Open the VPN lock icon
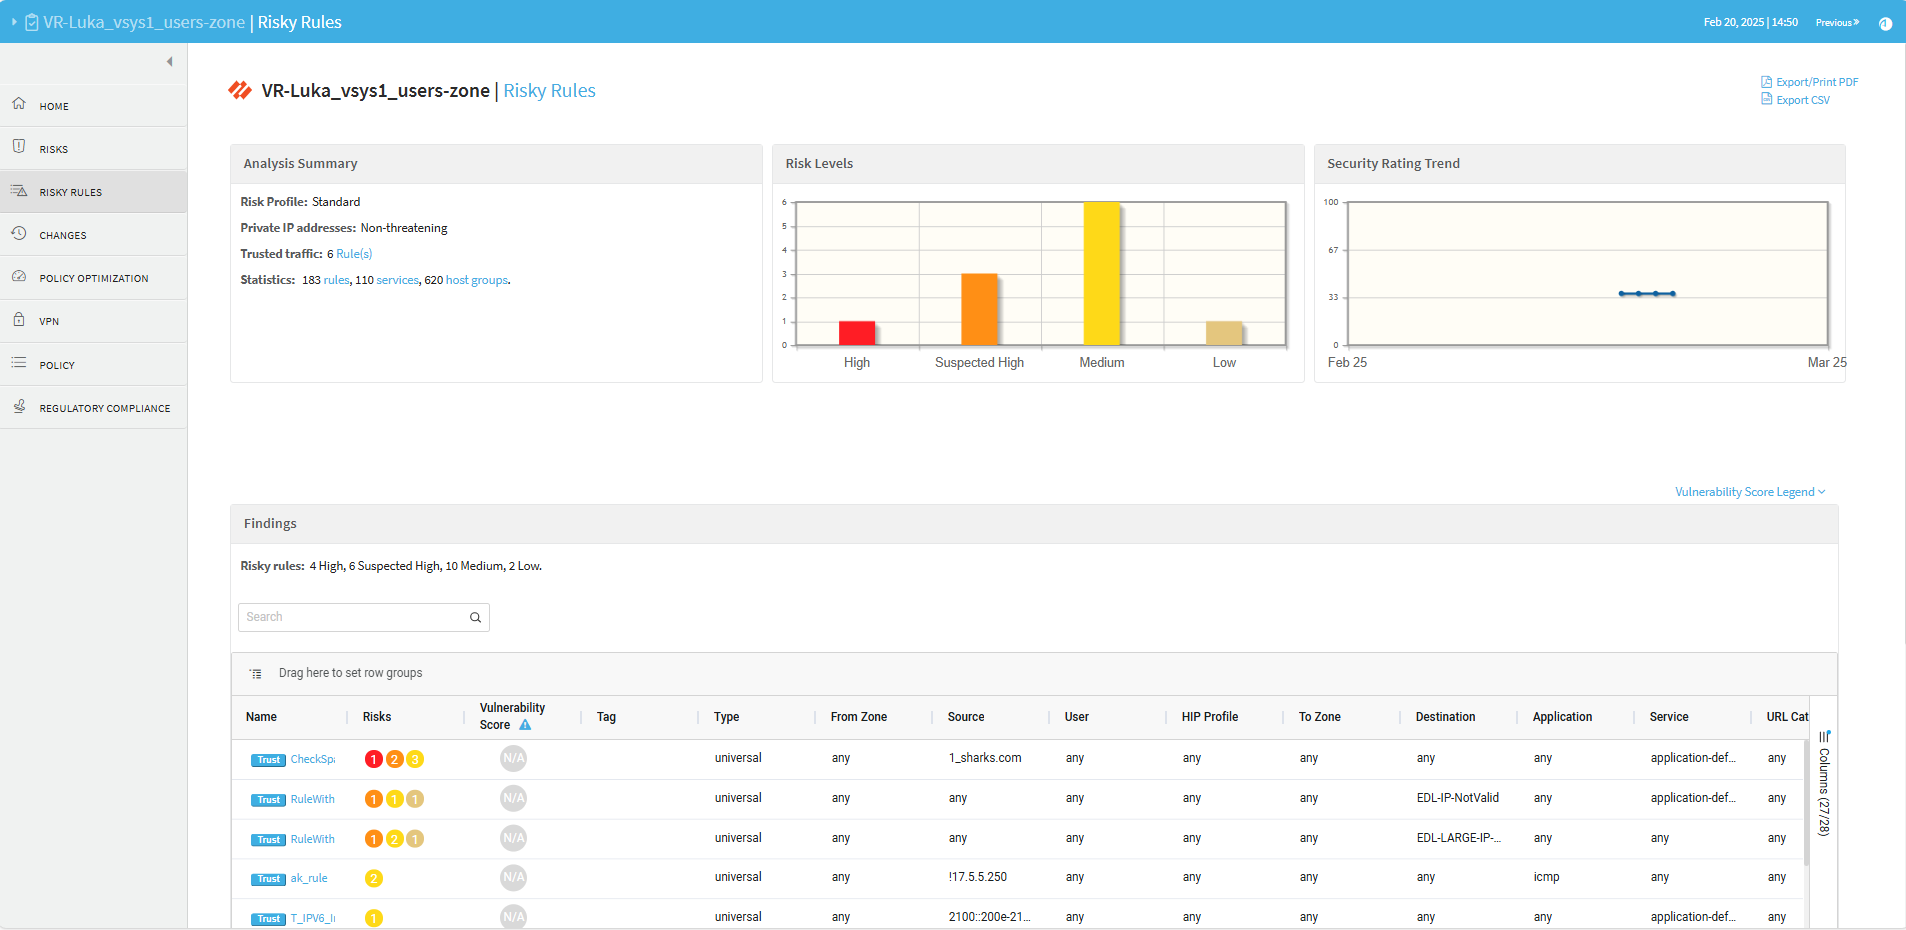1906x930 pixels. (19, 320)
